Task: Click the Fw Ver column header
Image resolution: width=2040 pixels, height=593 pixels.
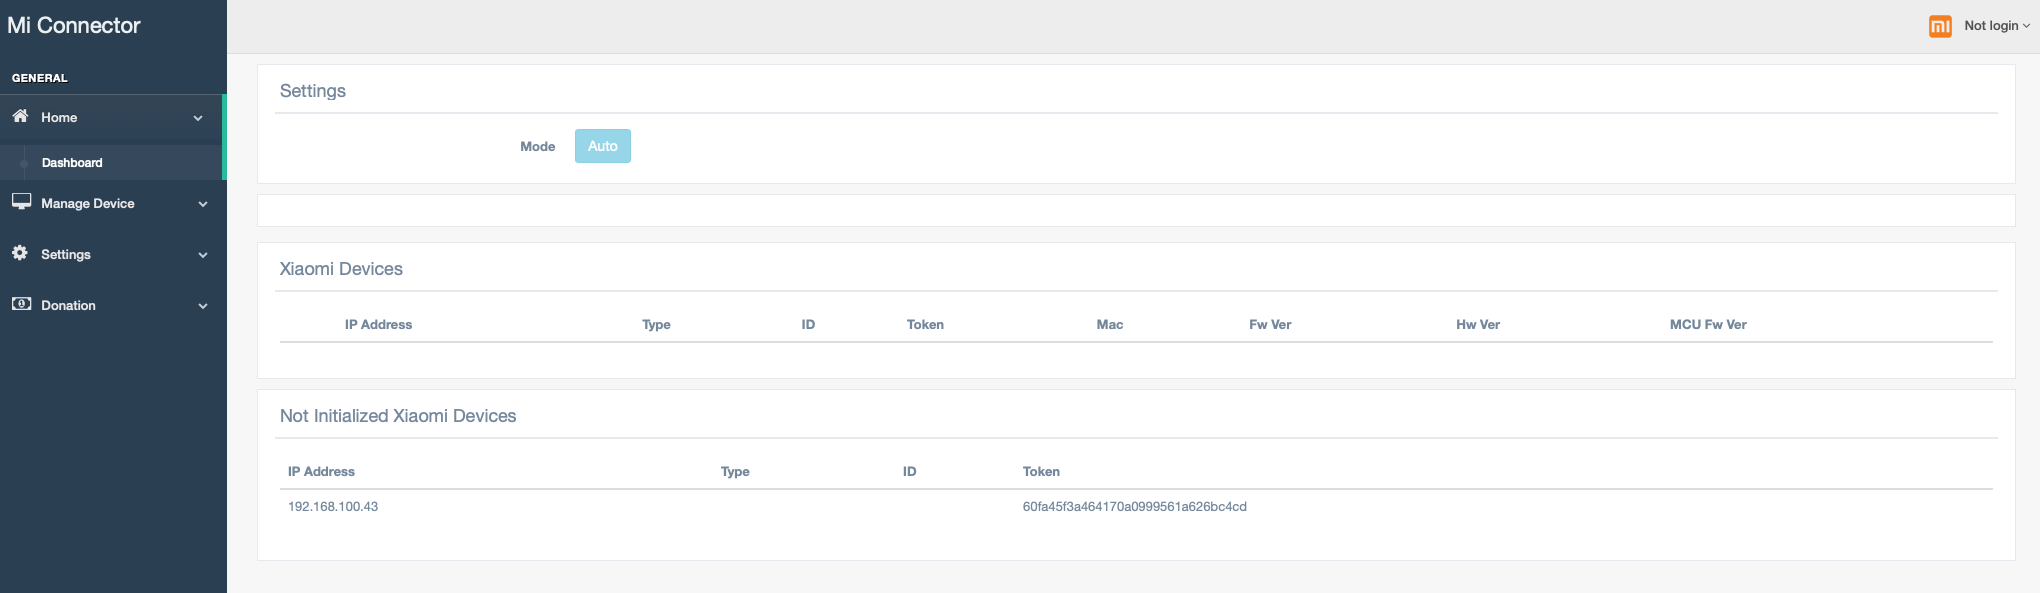Action: click(x=1270, y=325)
